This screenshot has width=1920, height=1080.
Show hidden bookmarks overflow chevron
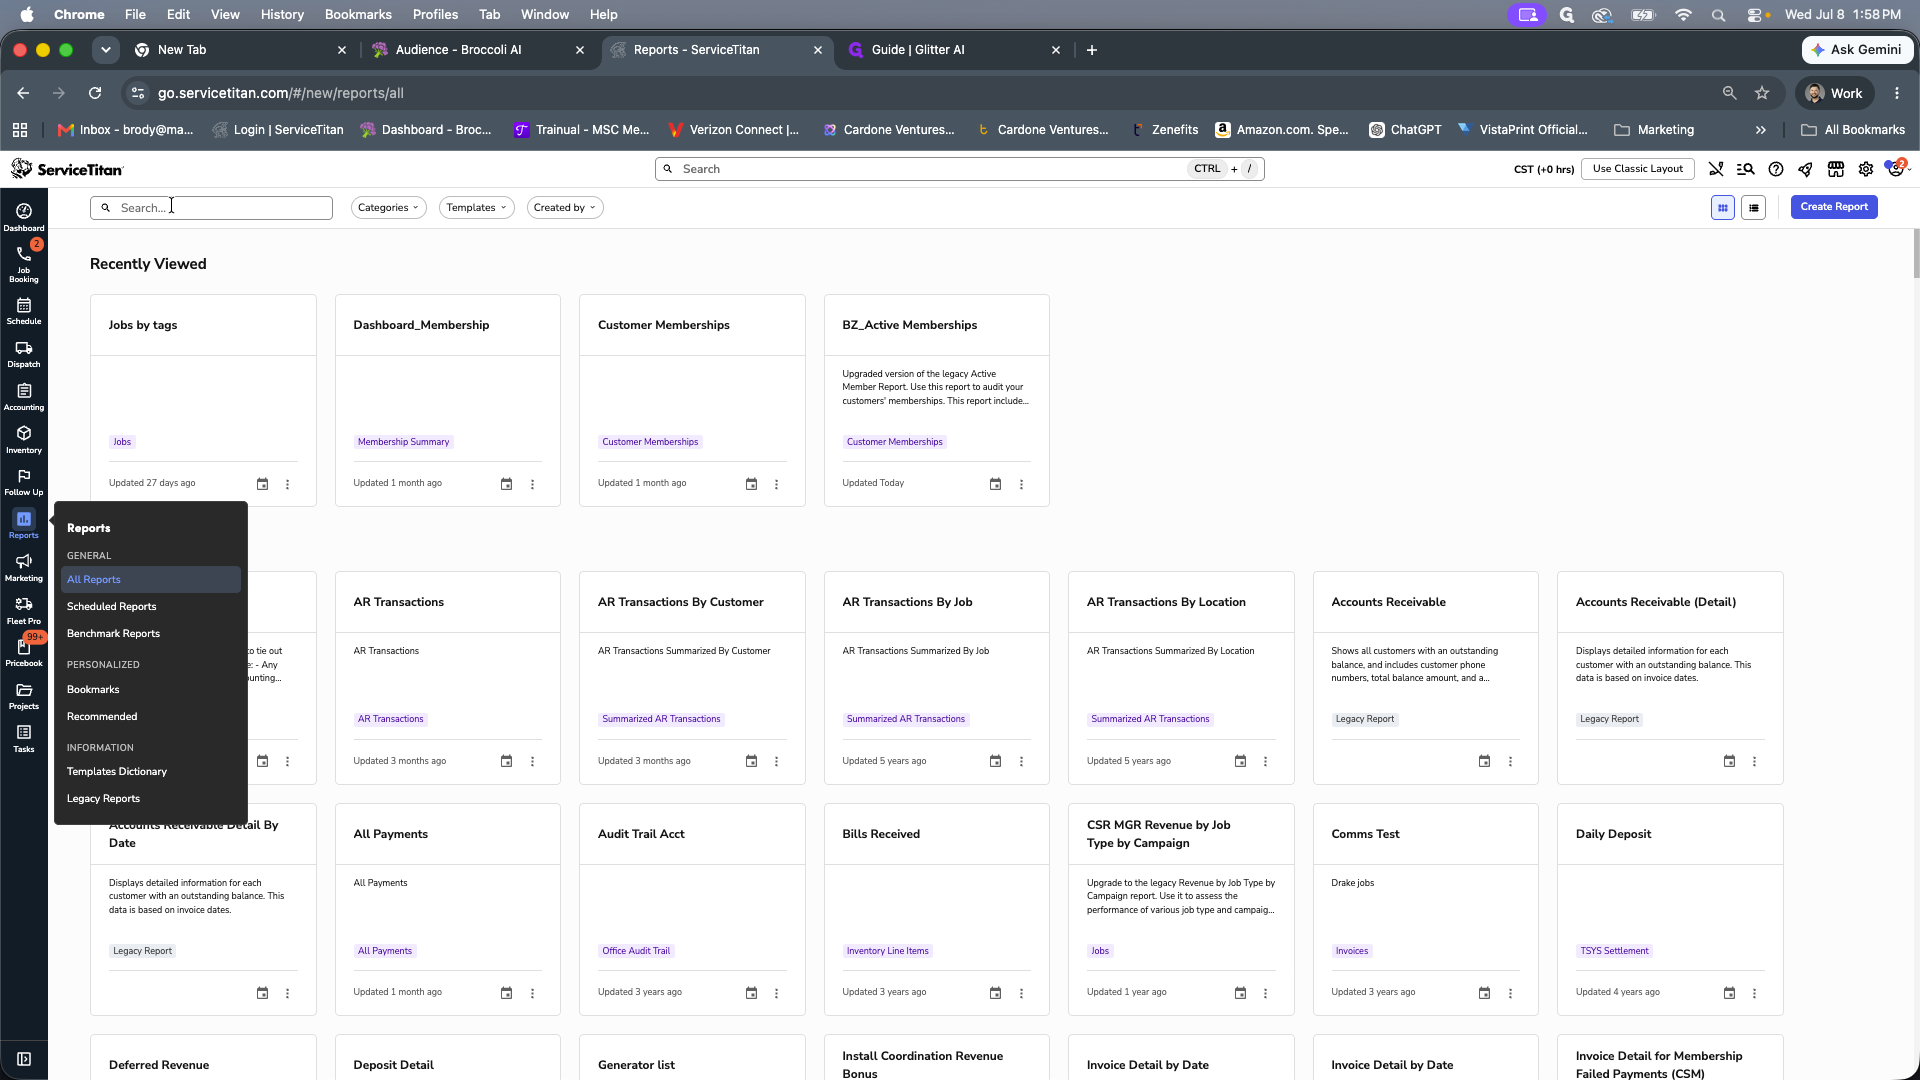pyautogui.click(x=1760, y=130)
